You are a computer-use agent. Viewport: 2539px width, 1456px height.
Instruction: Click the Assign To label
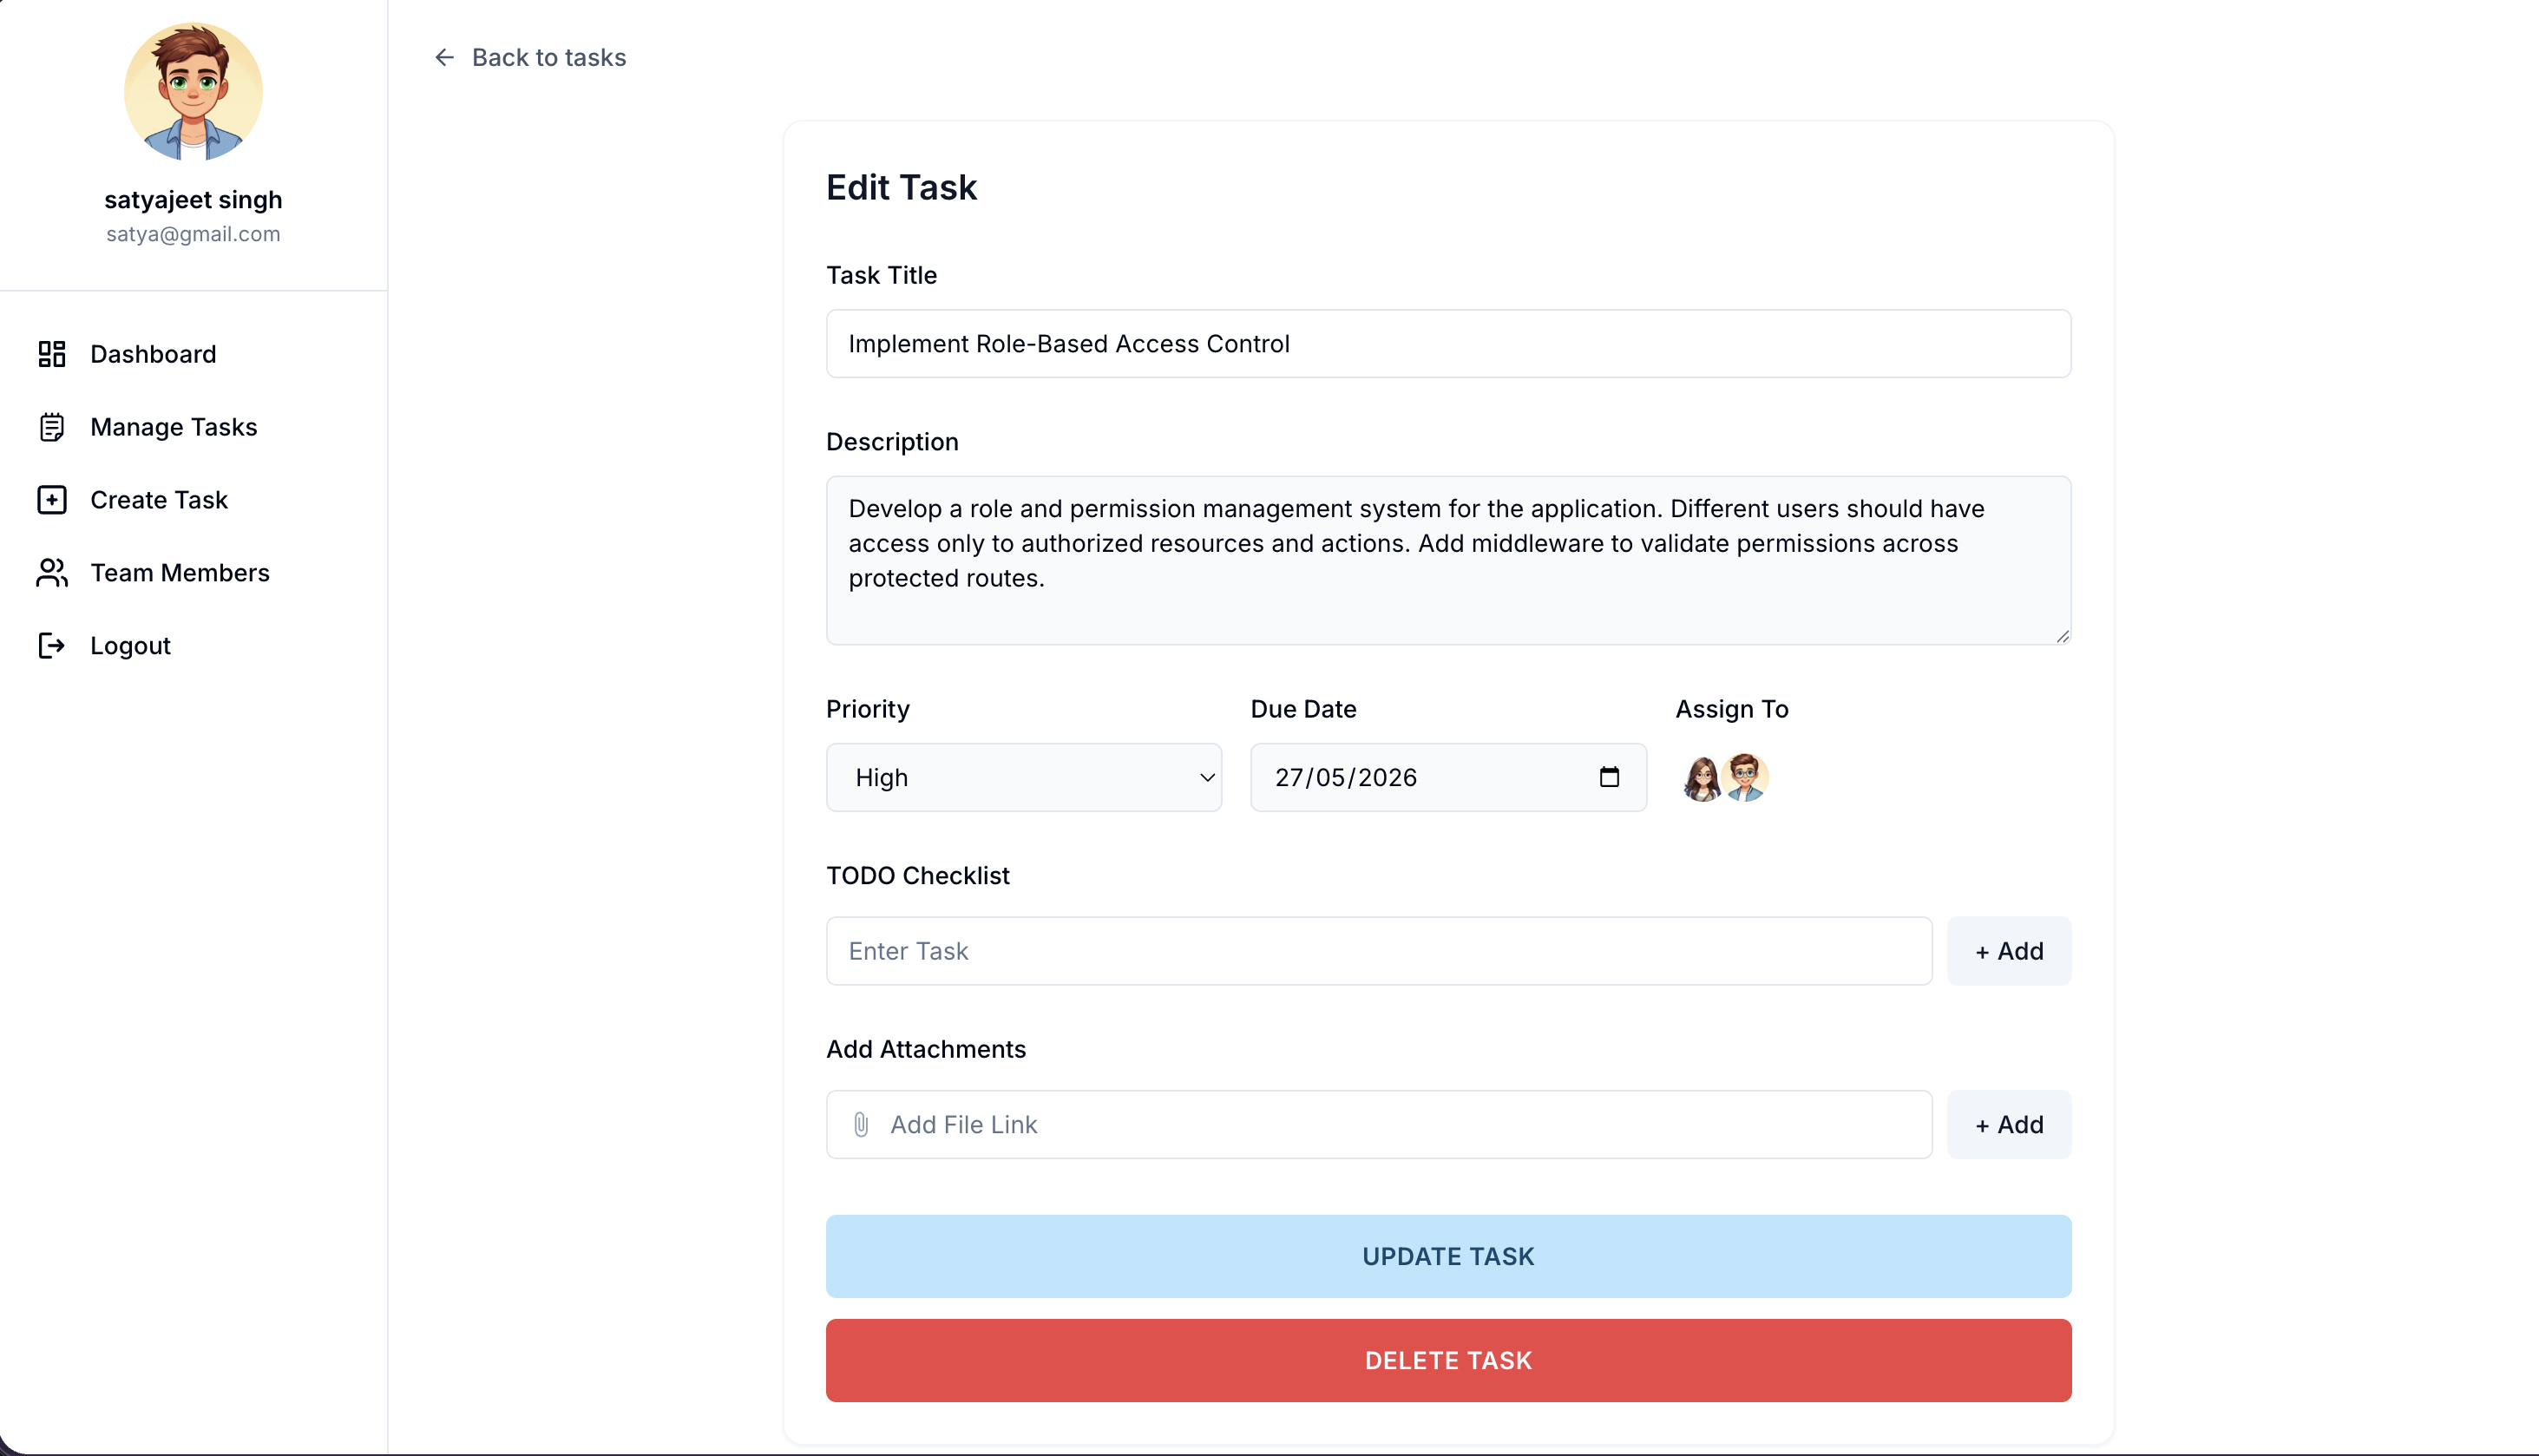(1732, 709)
